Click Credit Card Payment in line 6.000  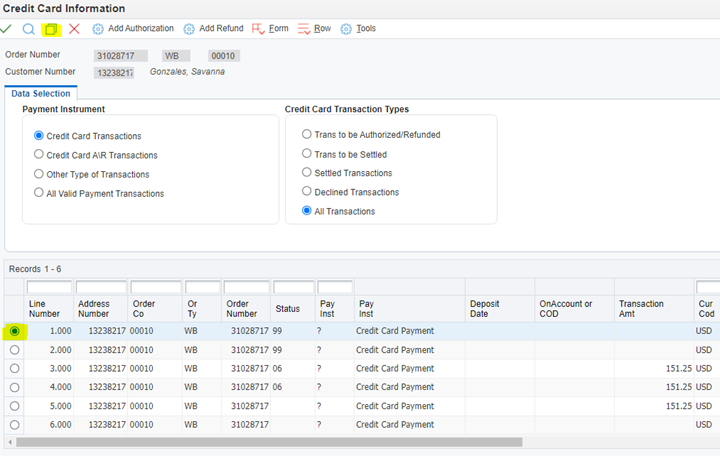(x=395, y=425)
